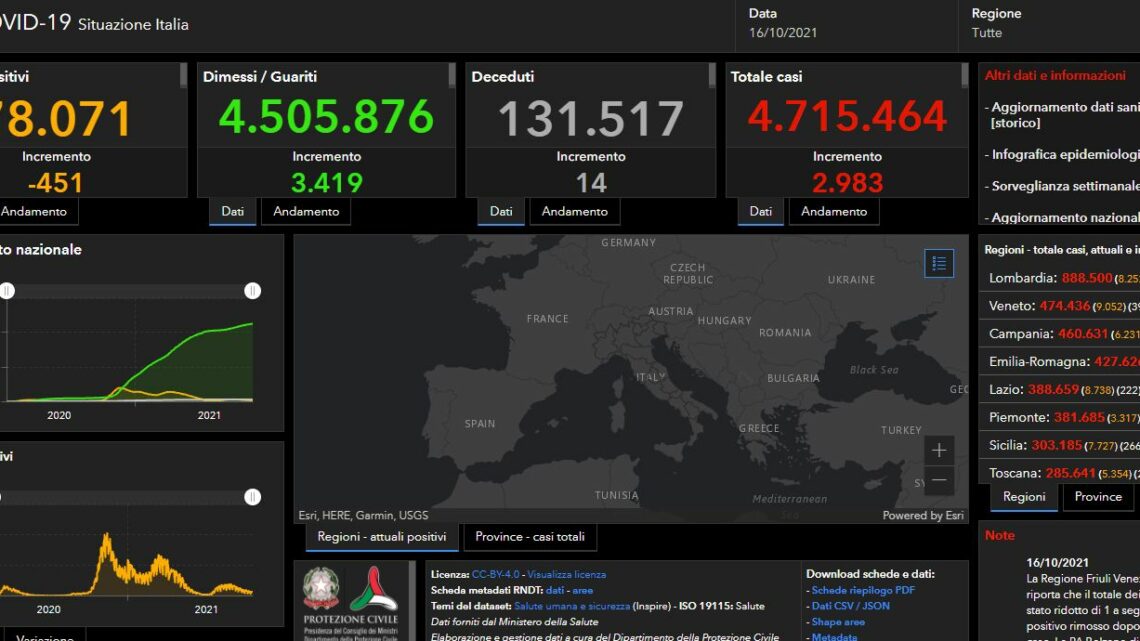Switch map to Regioni - attuali positivi

coord(382,537)
